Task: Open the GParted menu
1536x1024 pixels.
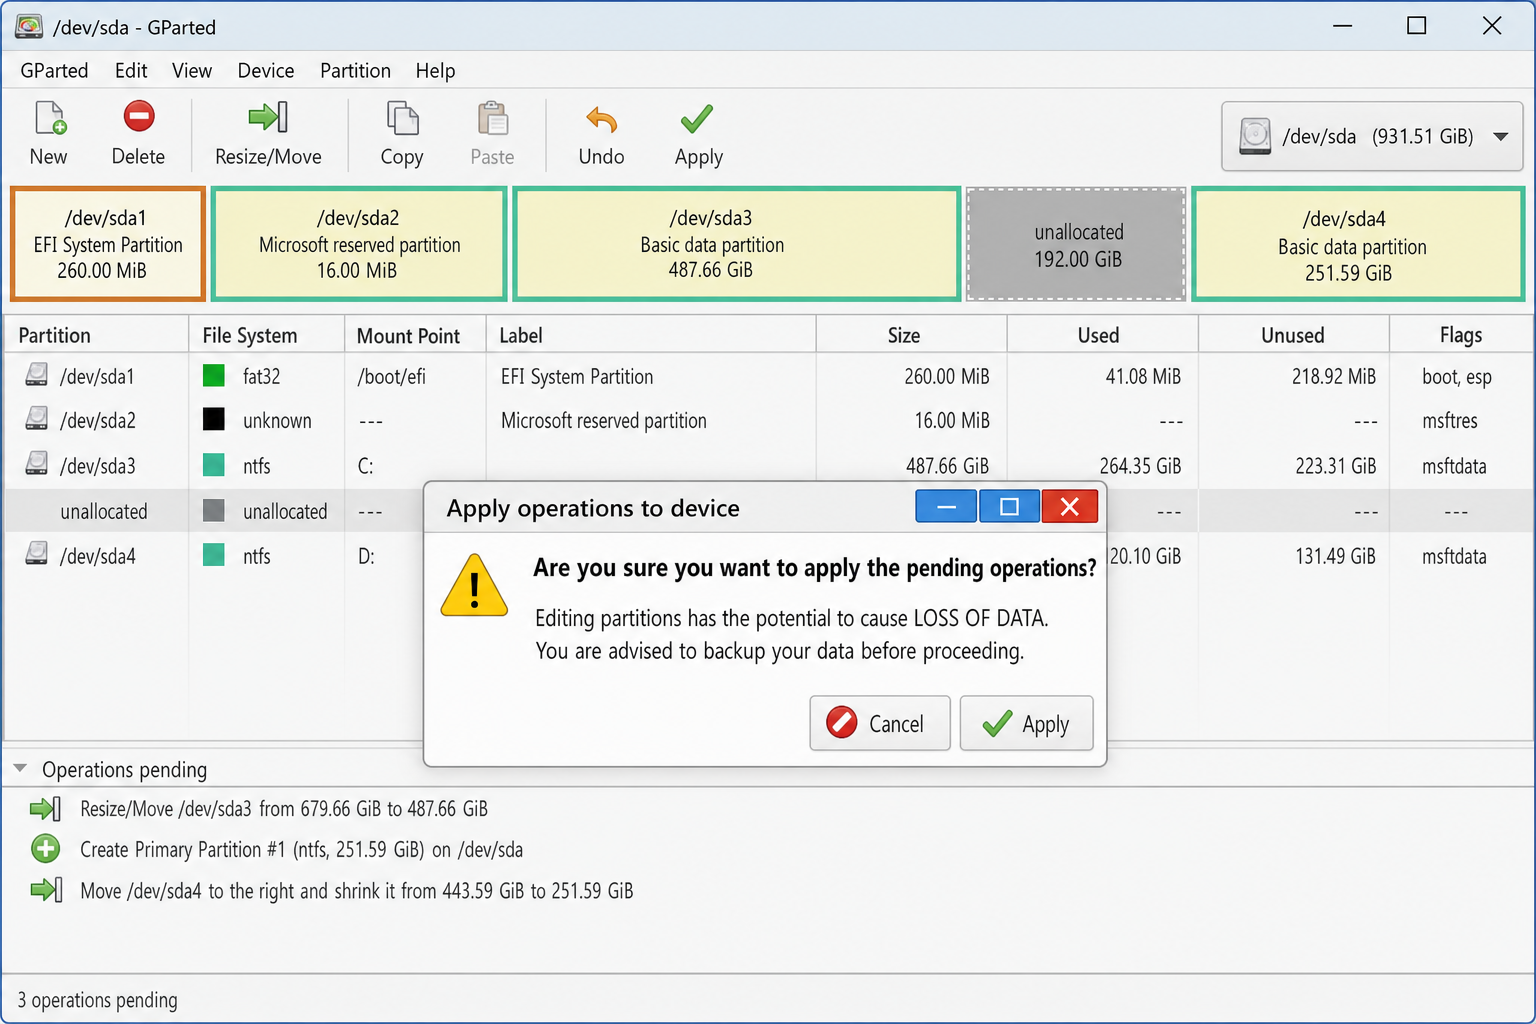Action: click(54, 70)
